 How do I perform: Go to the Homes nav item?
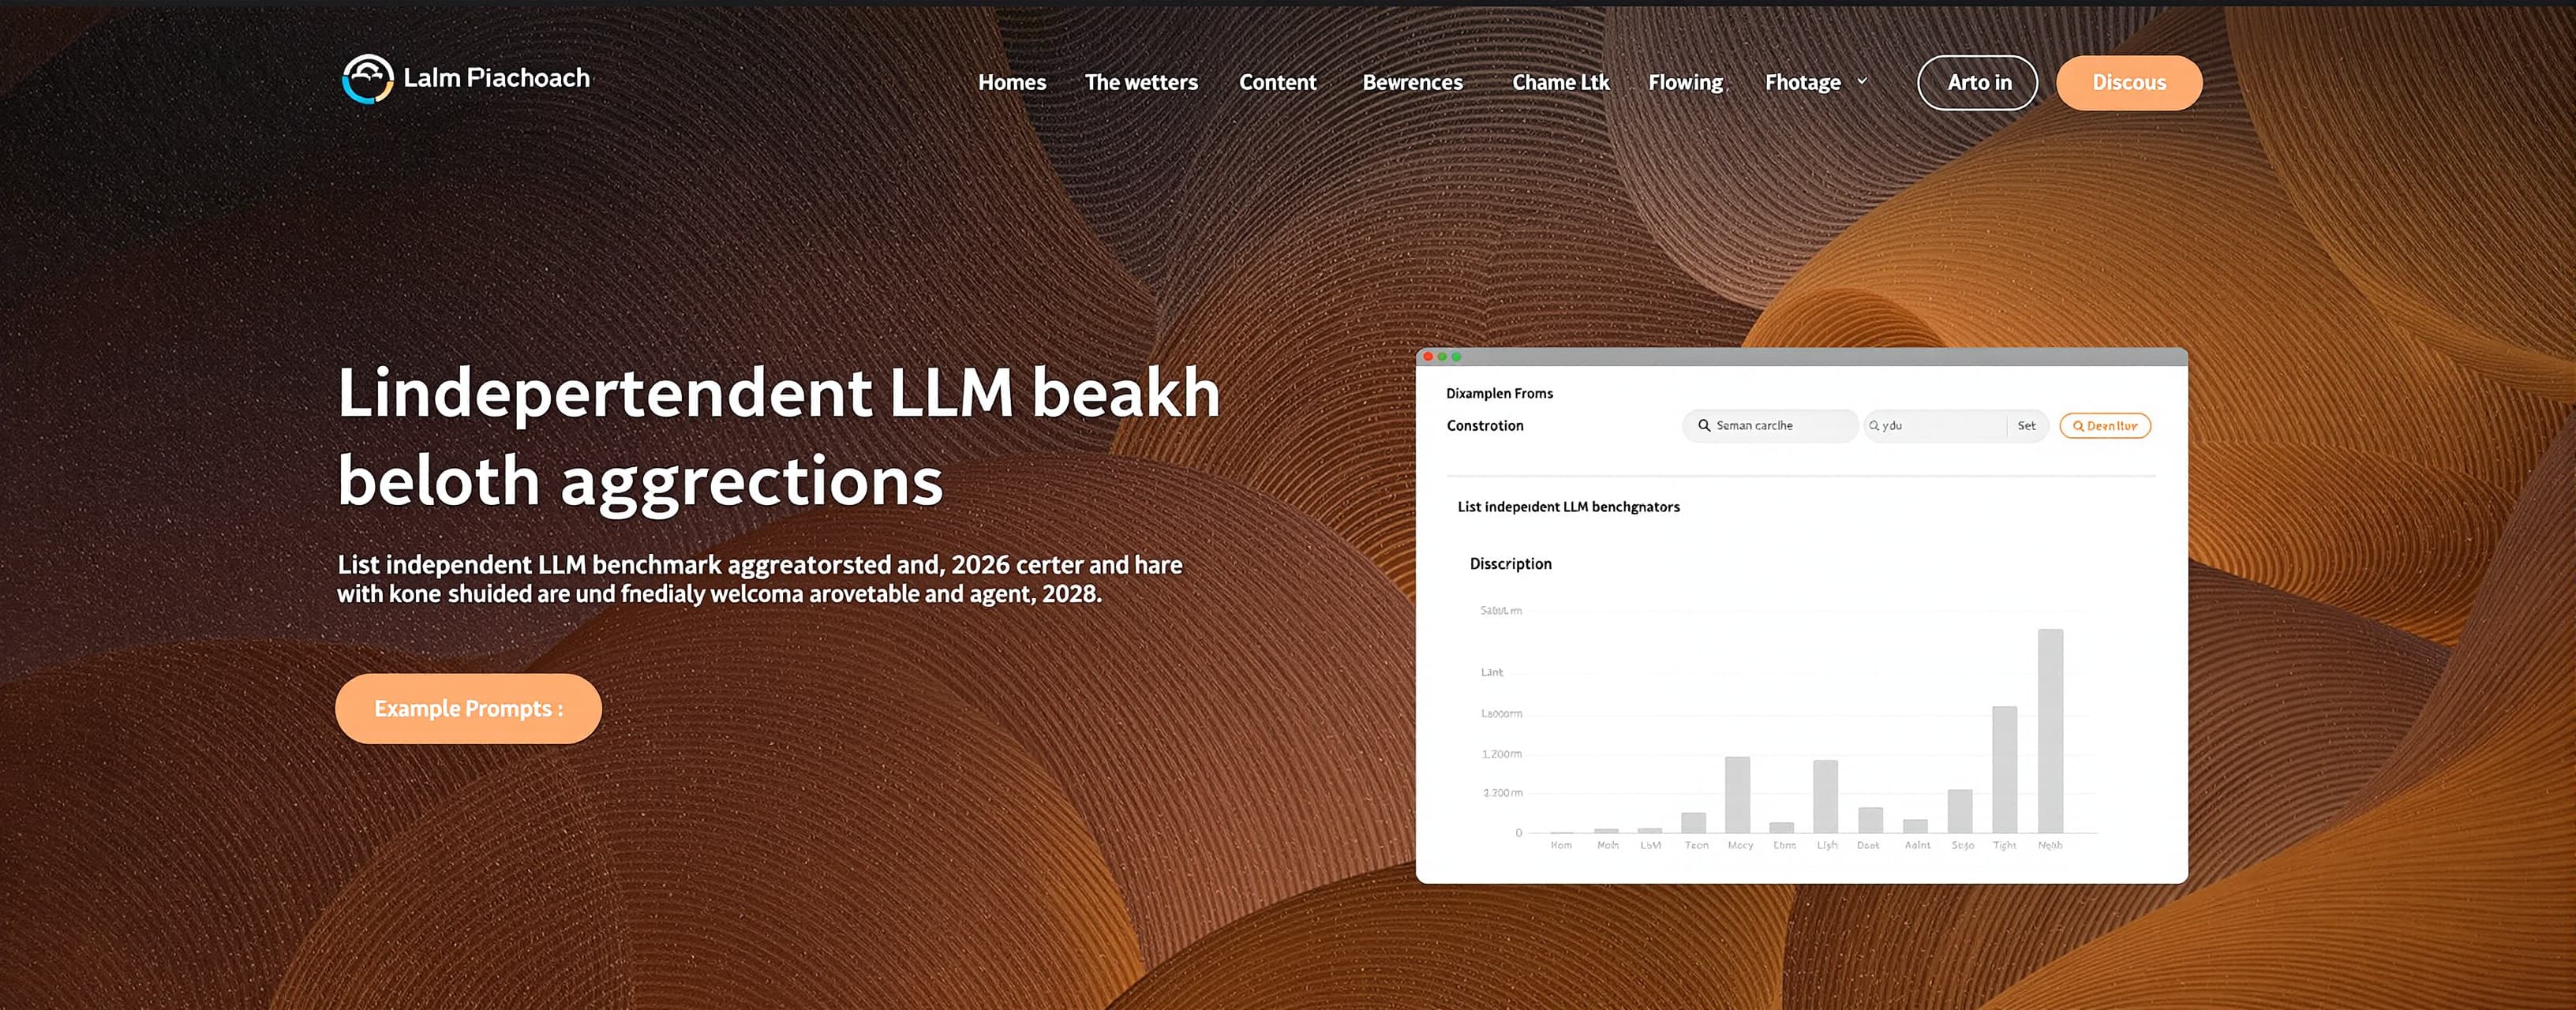[x=1012, y=82]
